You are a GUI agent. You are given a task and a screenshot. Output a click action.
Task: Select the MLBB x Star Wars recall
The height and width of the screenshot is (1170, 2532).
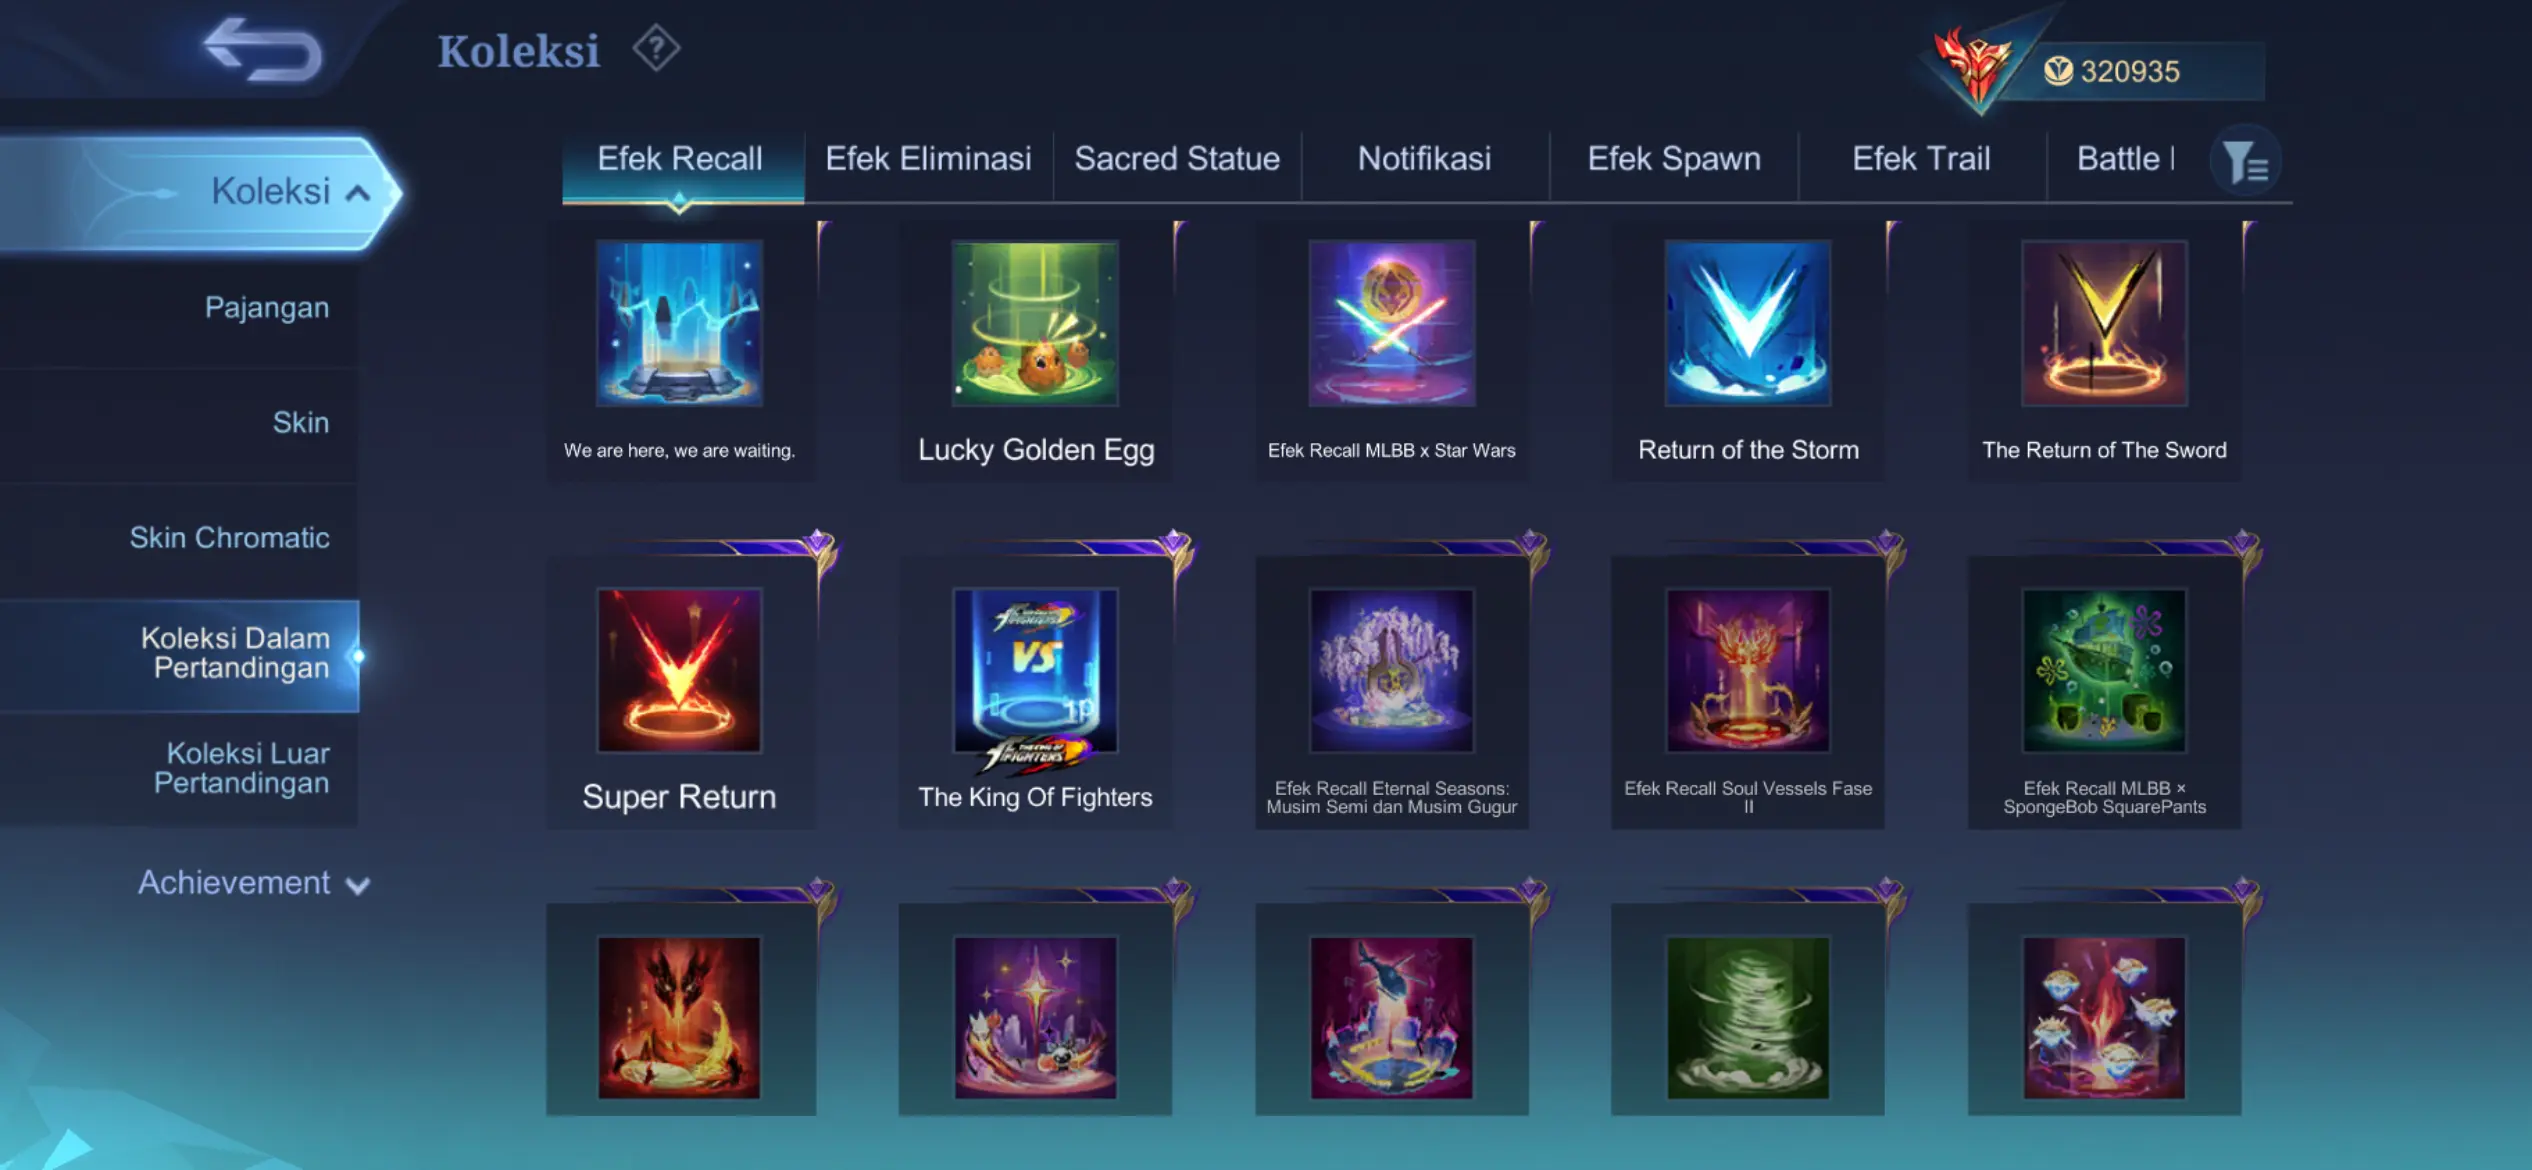coord(1391,351)
